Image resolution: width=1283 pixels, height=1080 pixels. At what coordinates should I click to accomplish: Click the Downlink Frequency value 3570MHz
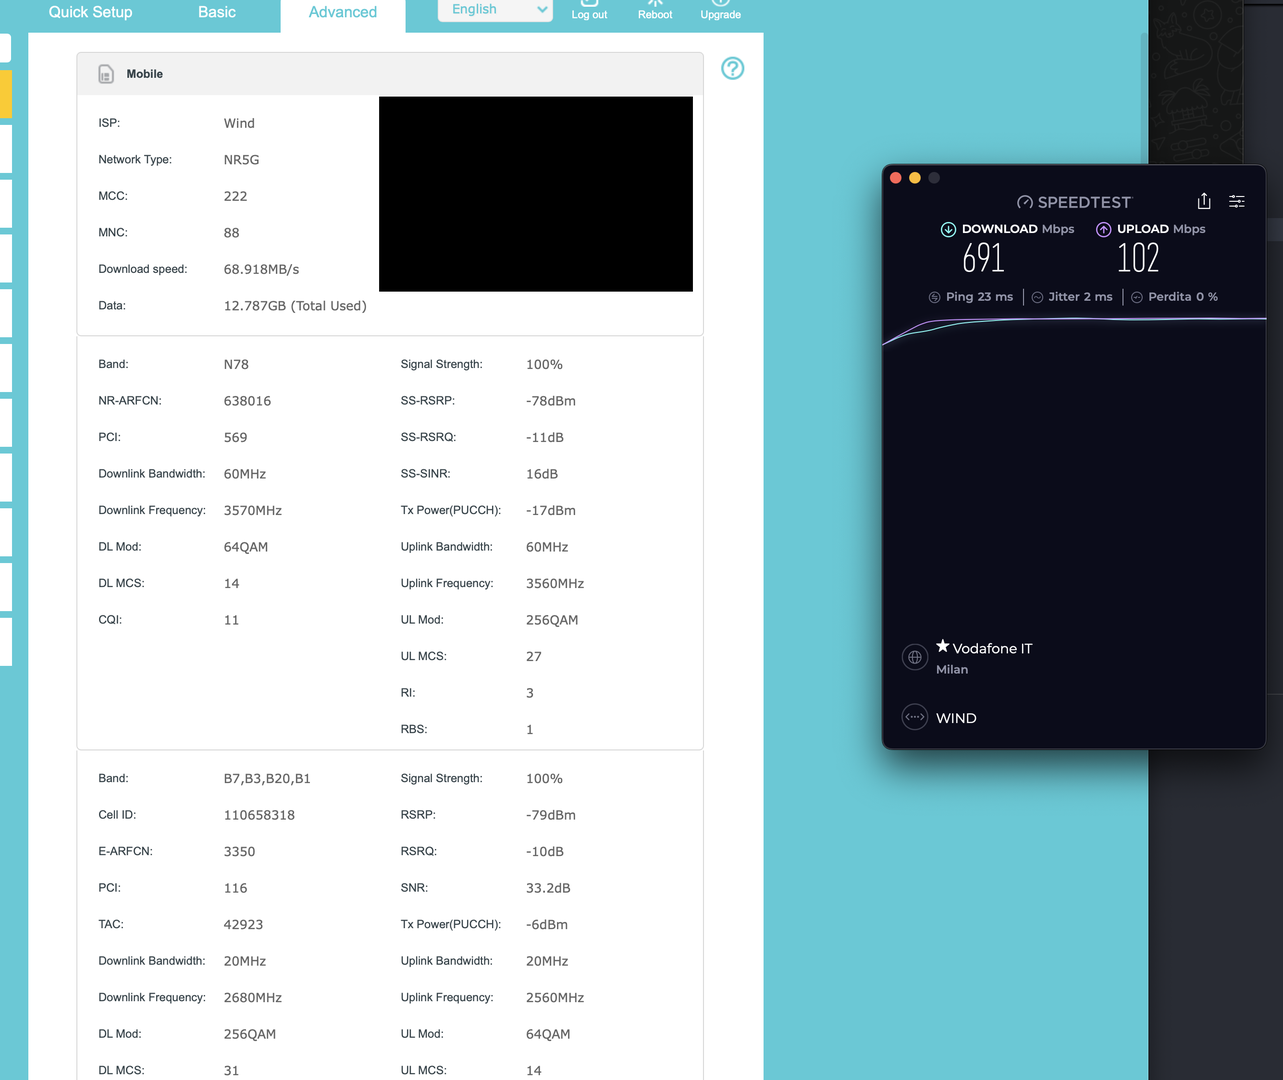[x=253, y=510]
